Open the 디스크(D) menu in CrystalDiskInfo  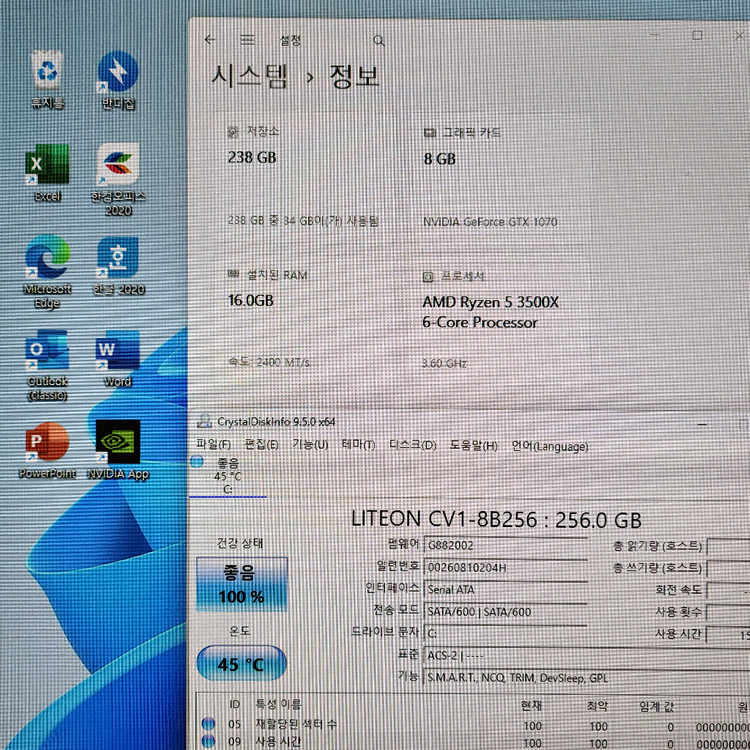tap(412, 445)
